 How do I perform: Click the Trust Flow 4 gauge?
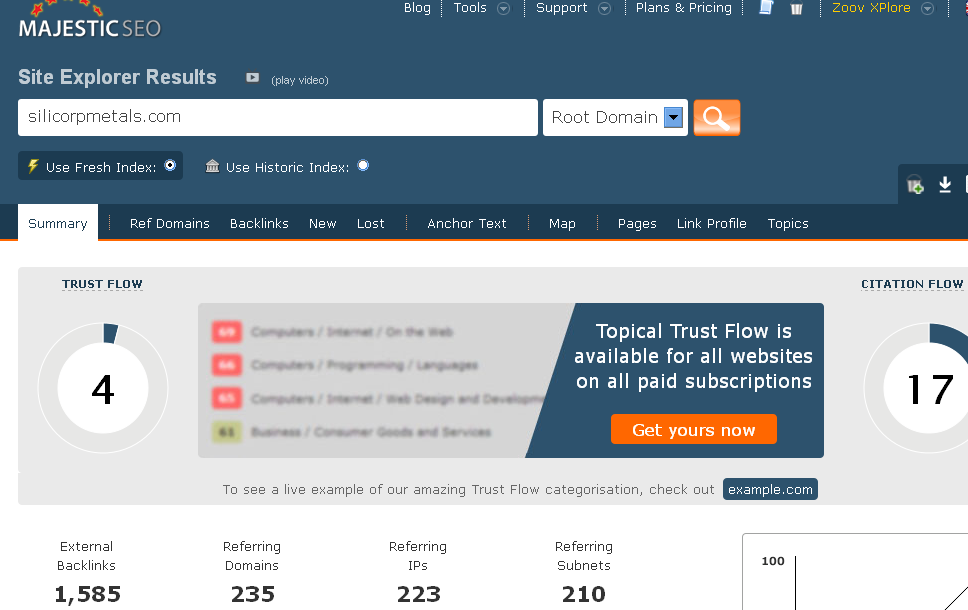point(103,388)
